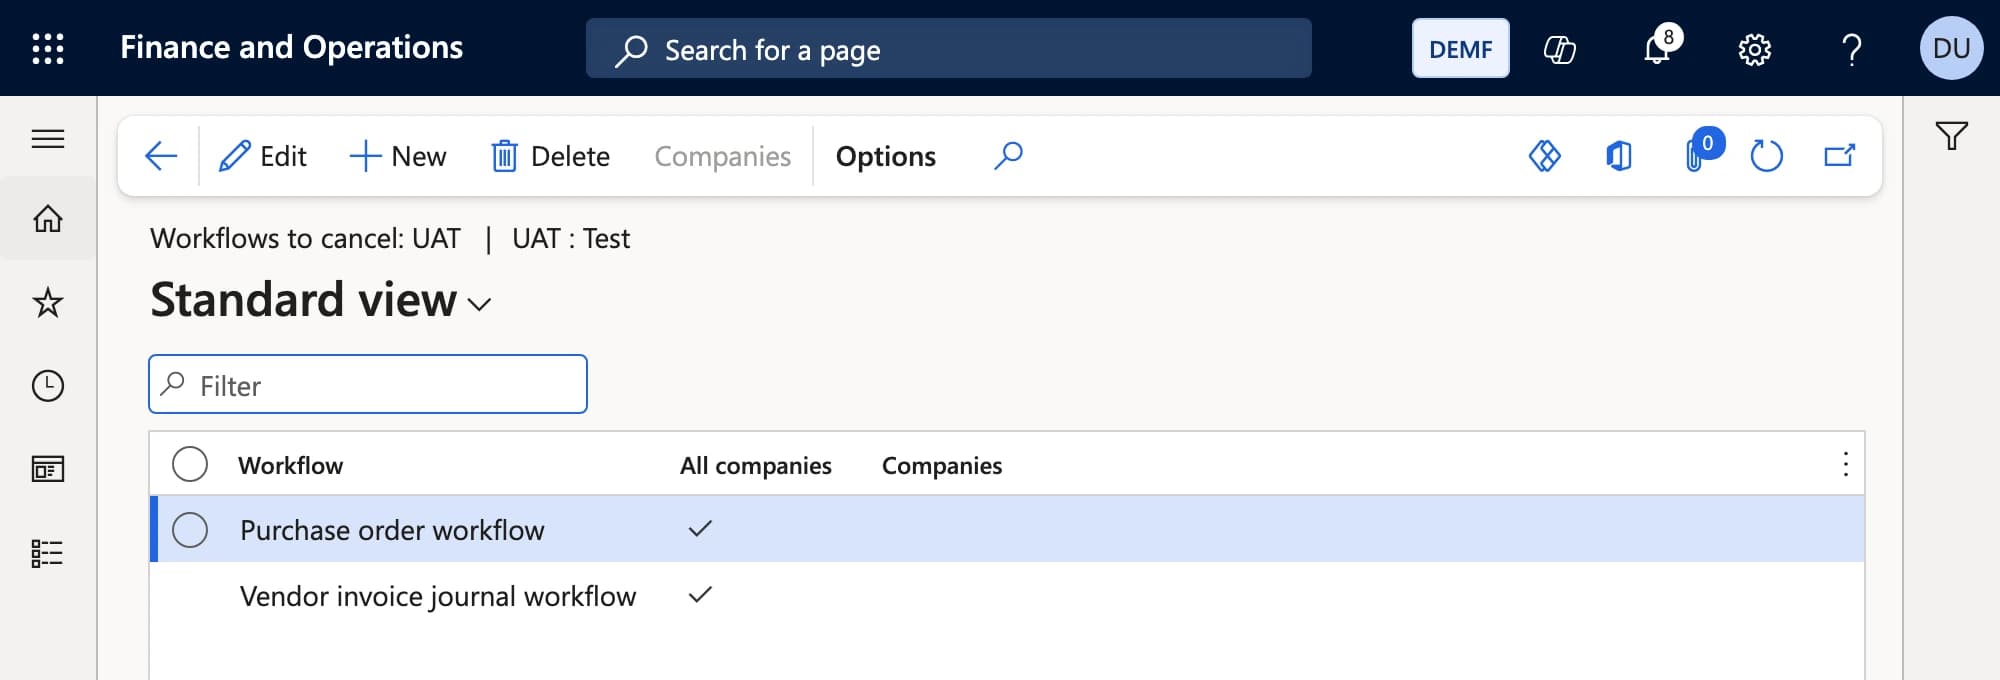Select 'Purchase order workflow' cell
This screenshot has height=680, width=2000.
[x=392, y=530]
